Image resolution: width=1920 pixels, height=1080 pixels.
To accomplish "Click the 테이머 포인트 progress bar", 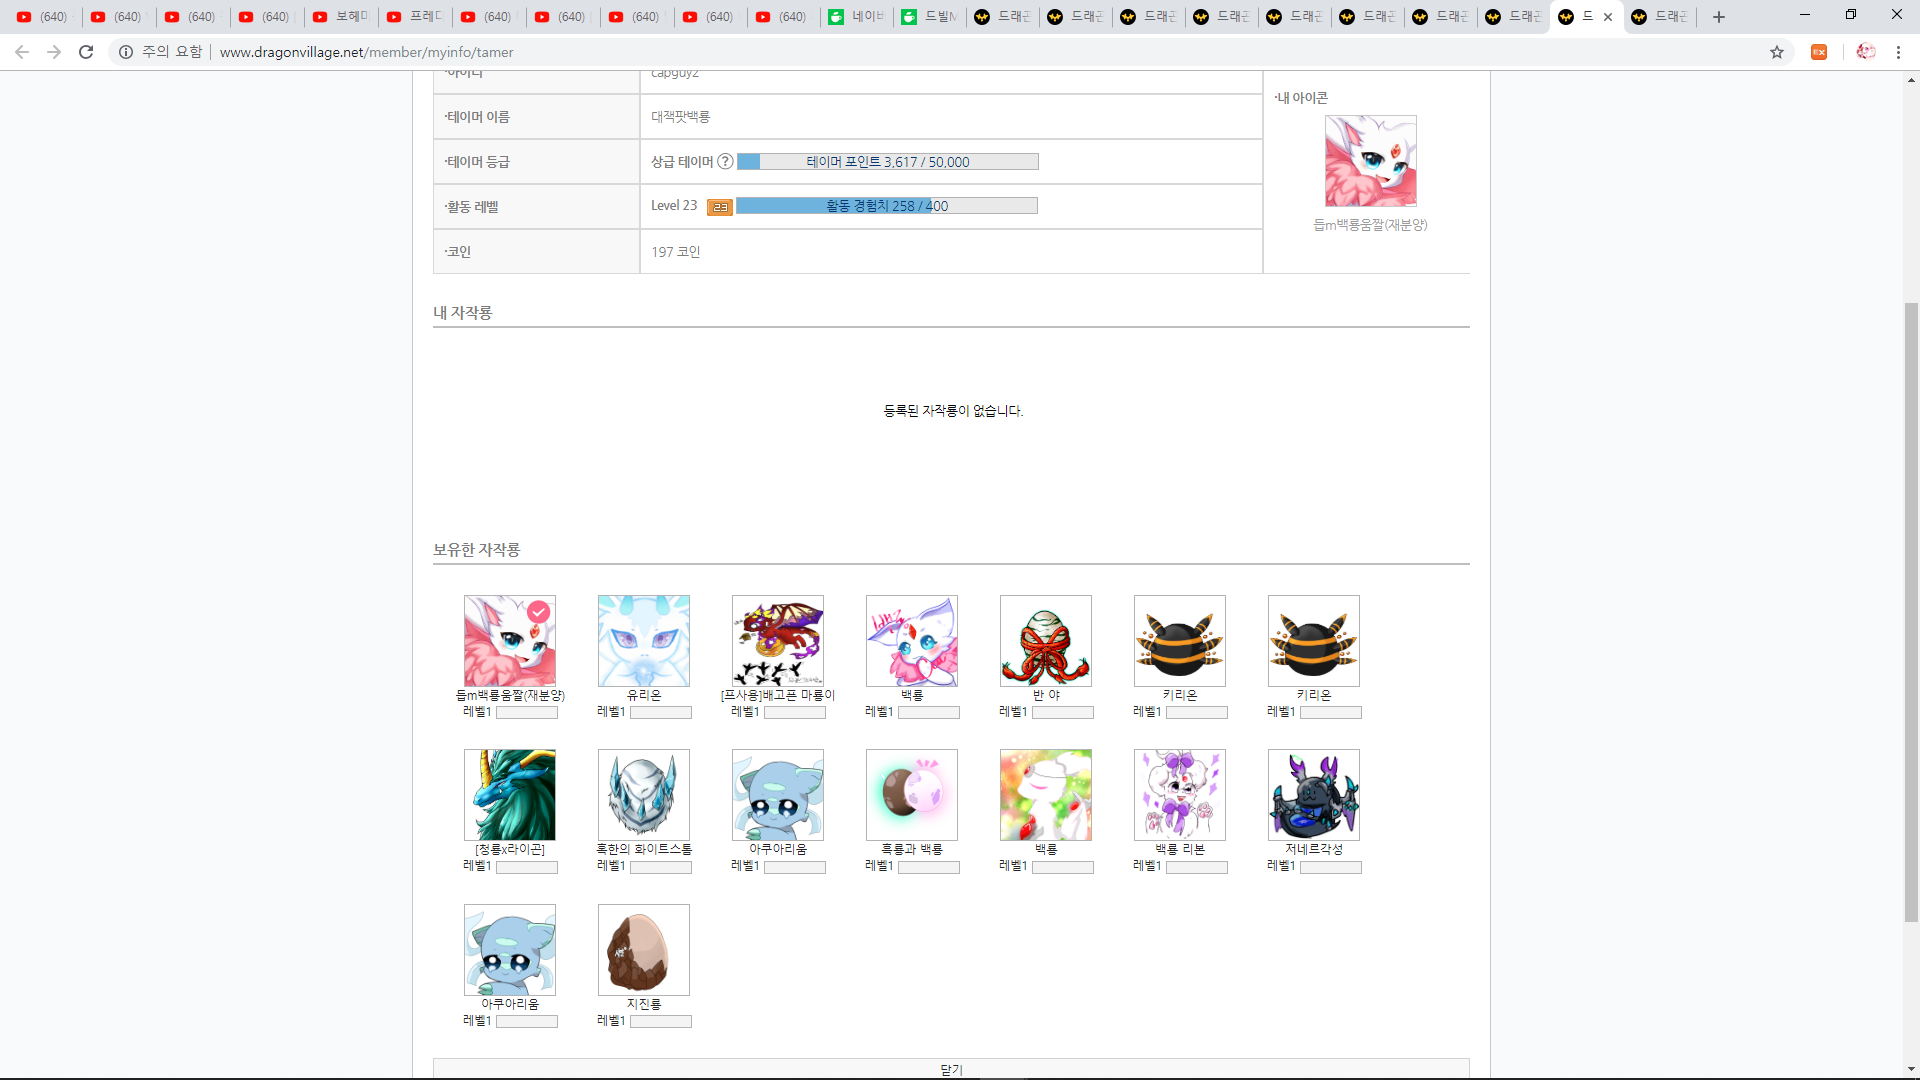I will [x=888, y=162].
